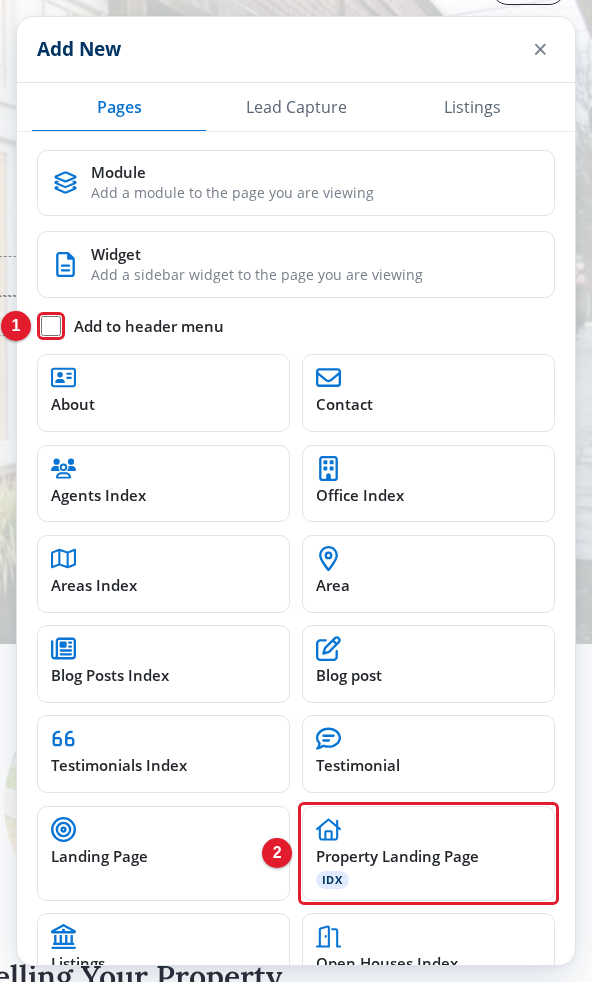Select the Blog post card
Image resolution: width=592 pixels, height=982 pixels.
pyautogui.click(x=428, y=663)
